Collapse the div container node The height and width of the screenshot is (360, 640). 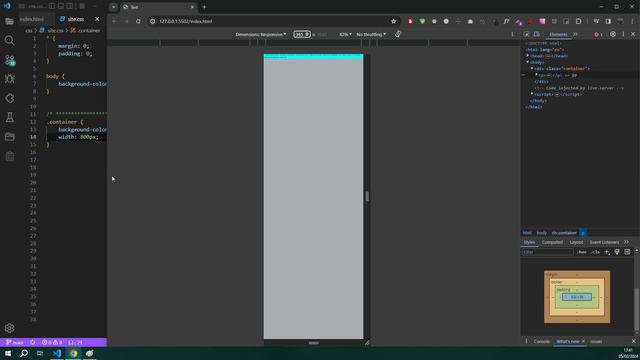pos(532,69)
